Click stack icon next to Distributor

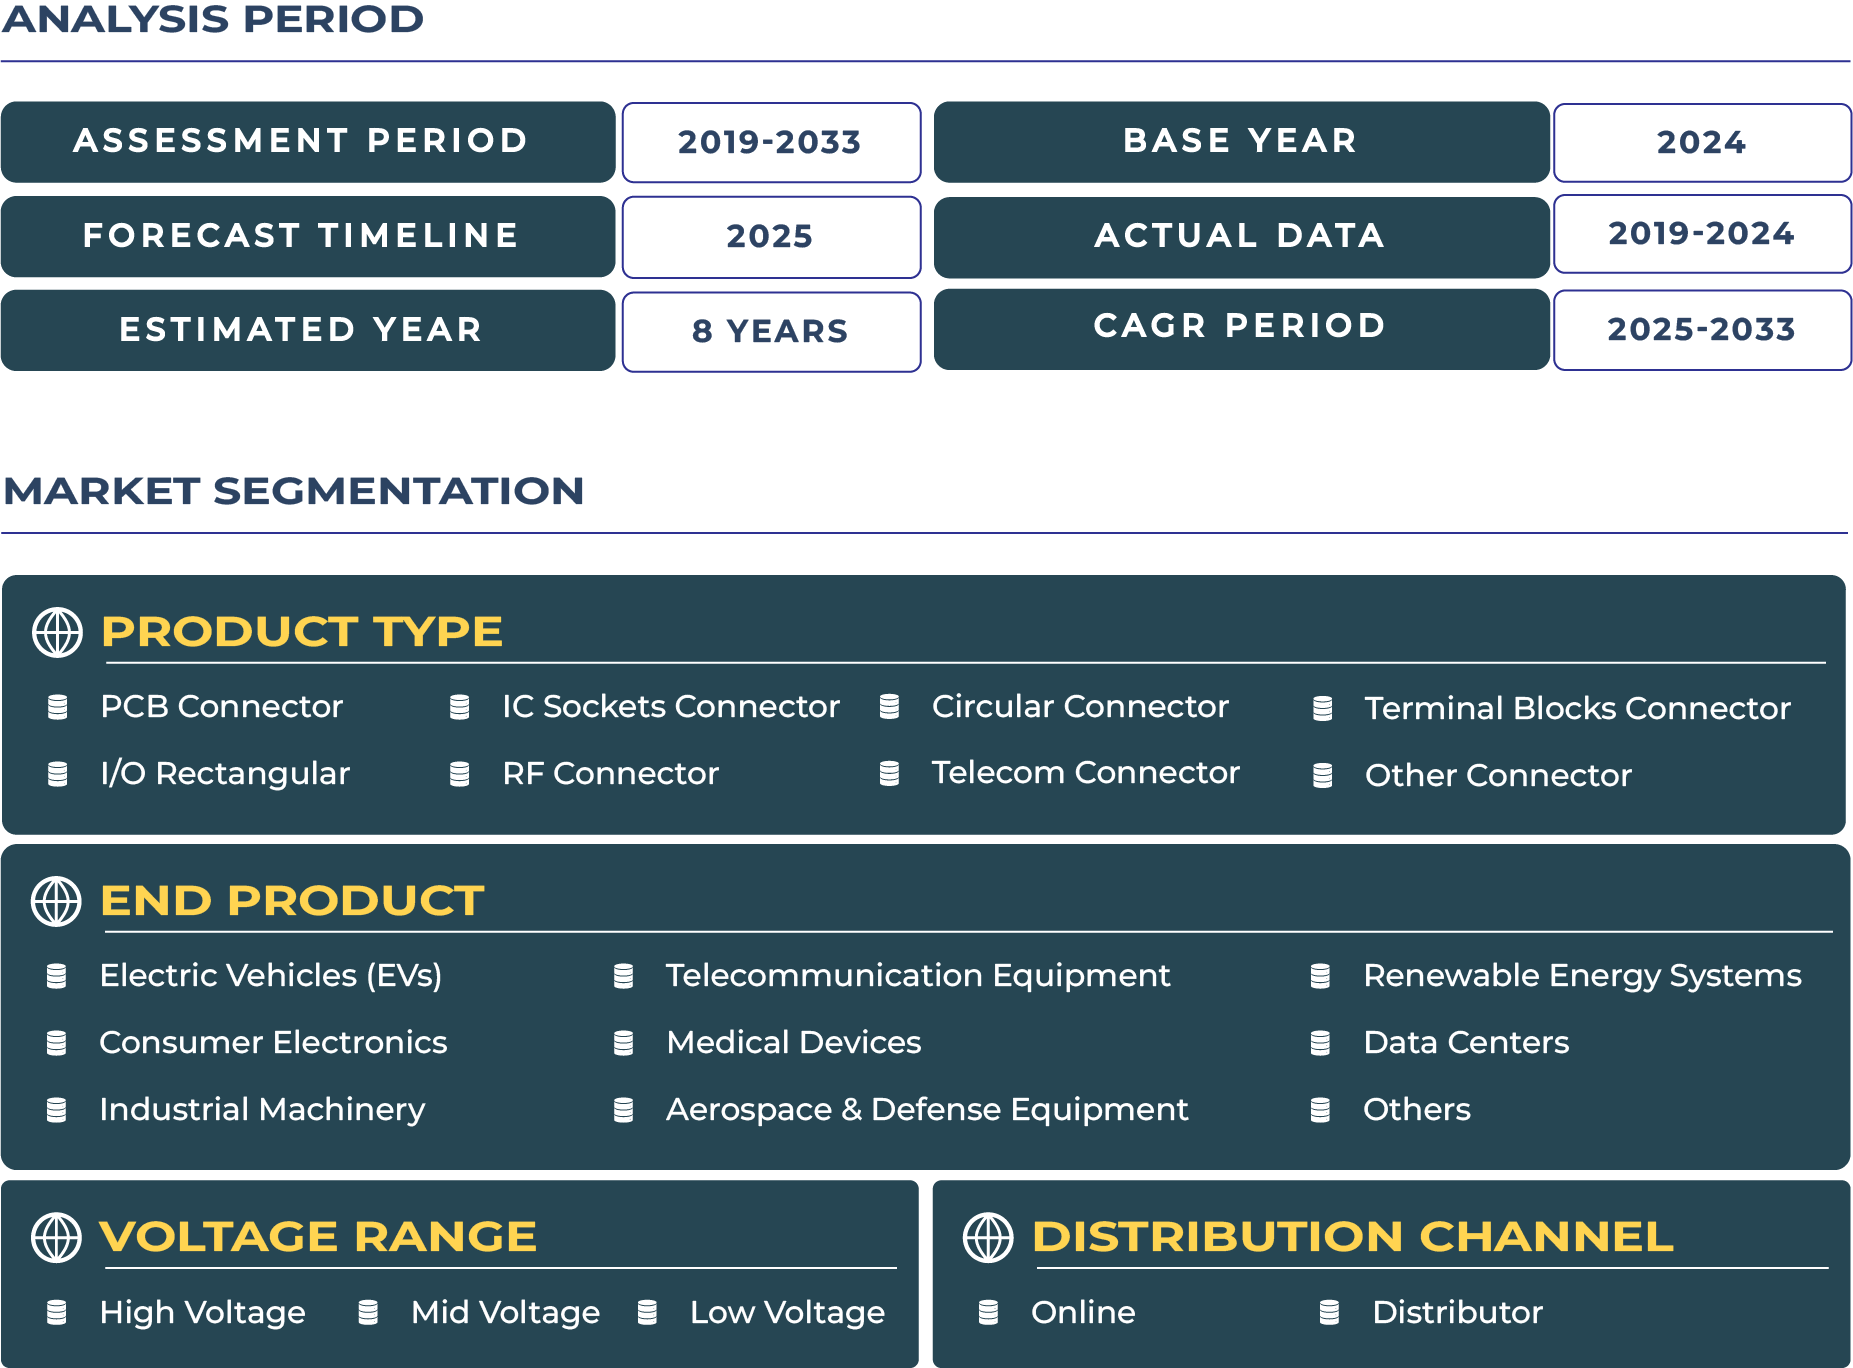(x=1329, y=1313)
